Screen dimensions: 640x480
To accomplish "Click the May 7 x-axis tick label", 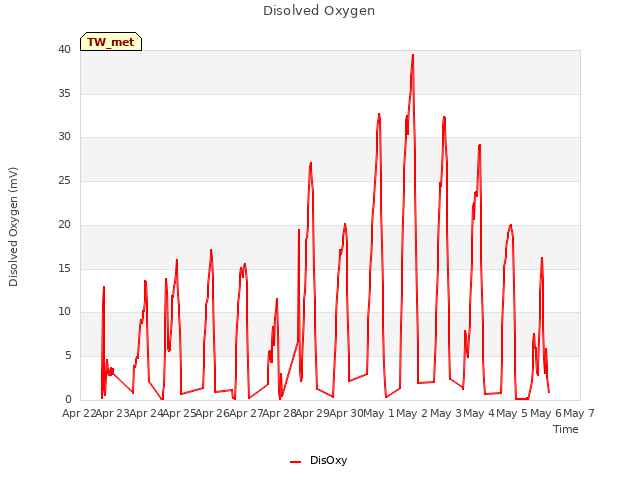I will [x=579, y=413].
